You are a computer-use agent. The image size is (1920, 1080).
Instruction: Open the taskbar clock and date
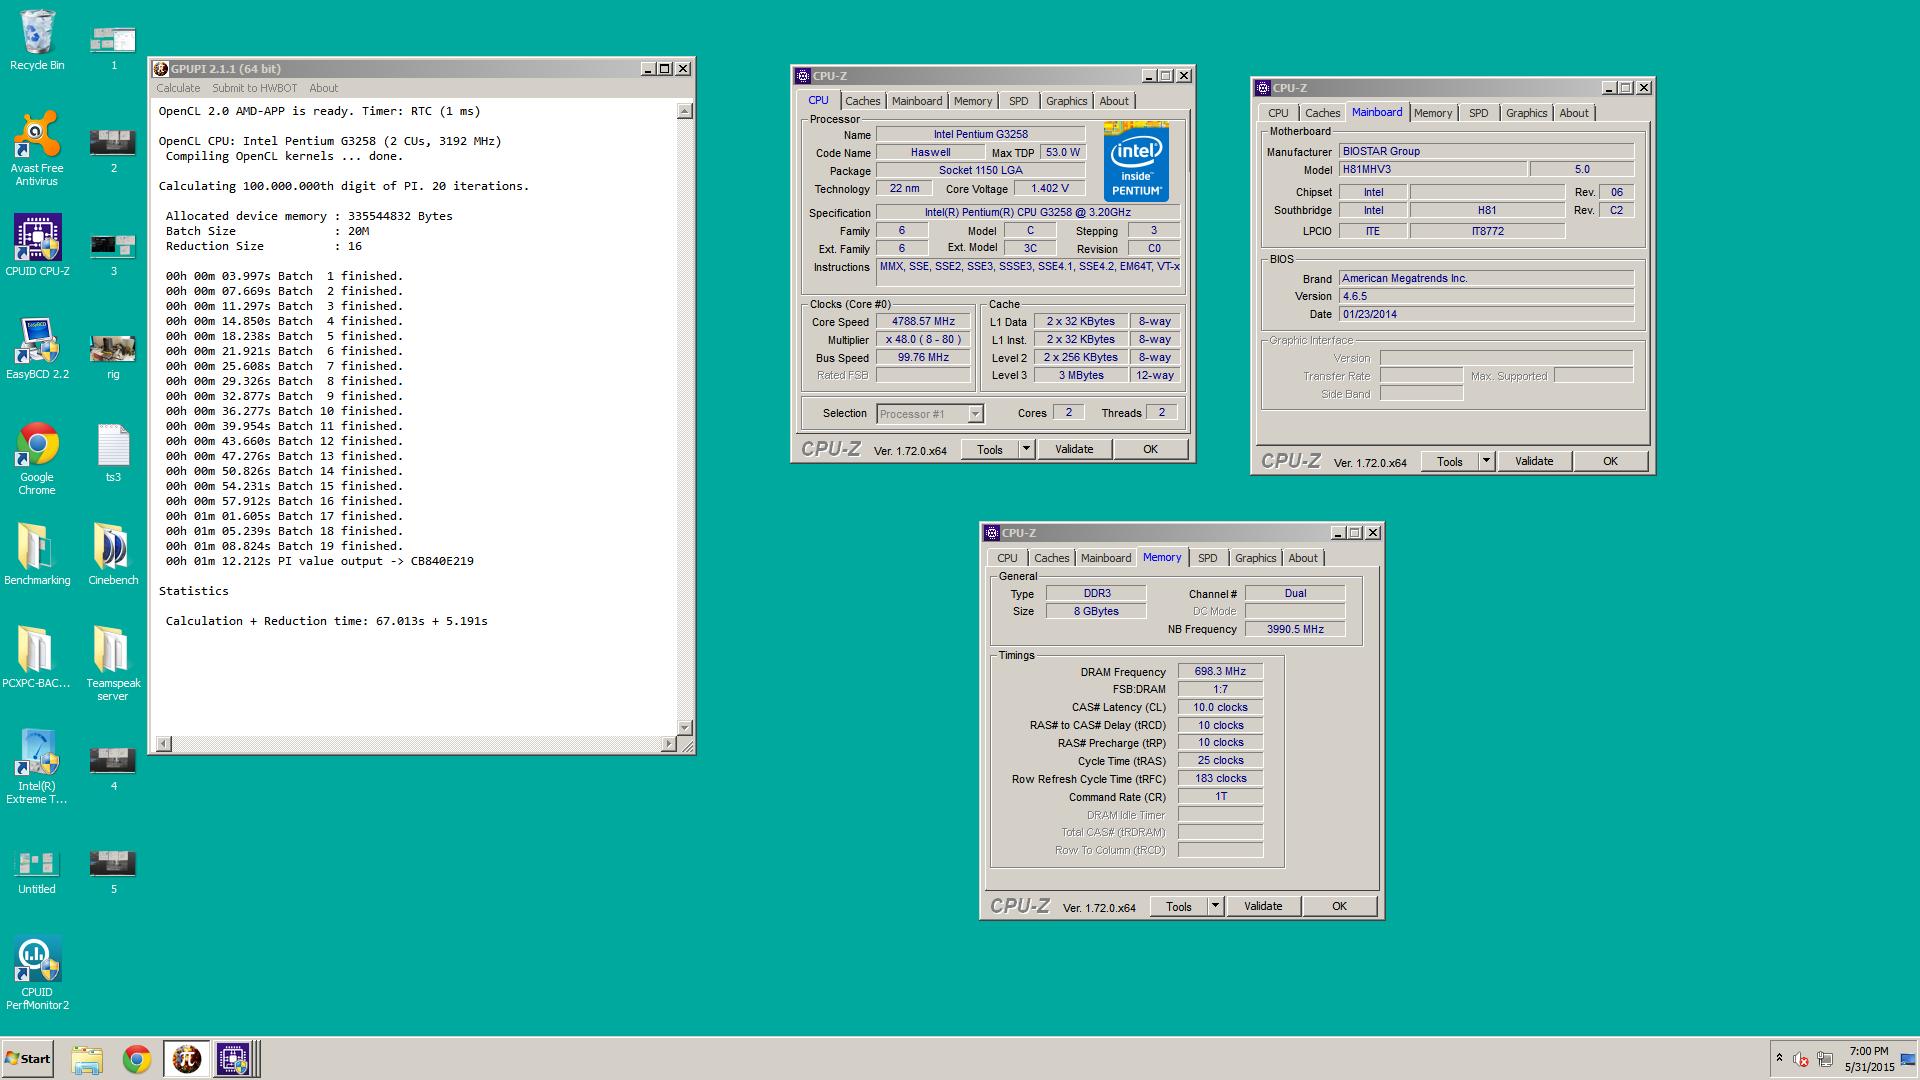(1869, 1059)
